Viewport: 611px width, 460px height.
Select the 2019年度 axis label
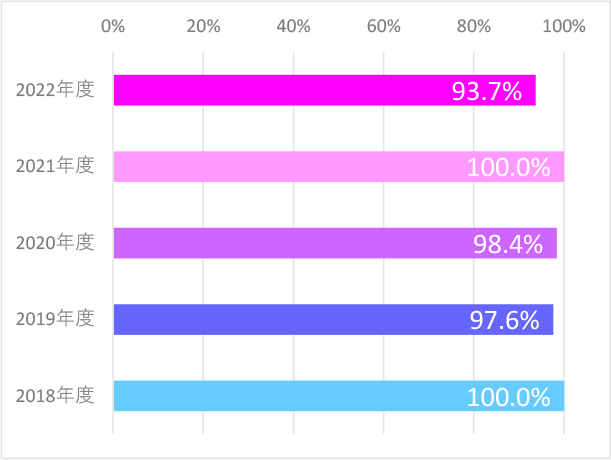55,318
